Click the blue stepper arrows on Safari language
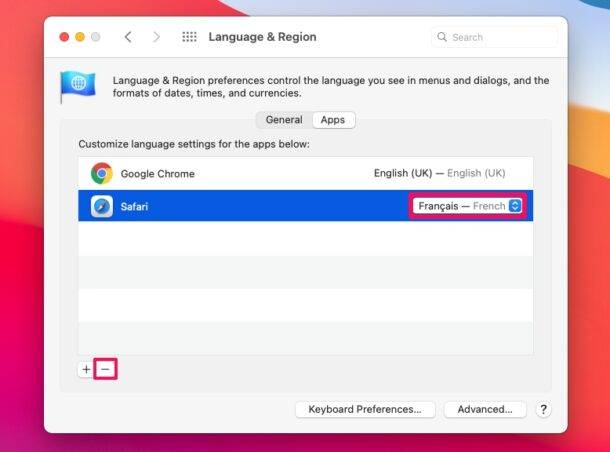This screenshot has height=452, width=610. coord(515,206)
